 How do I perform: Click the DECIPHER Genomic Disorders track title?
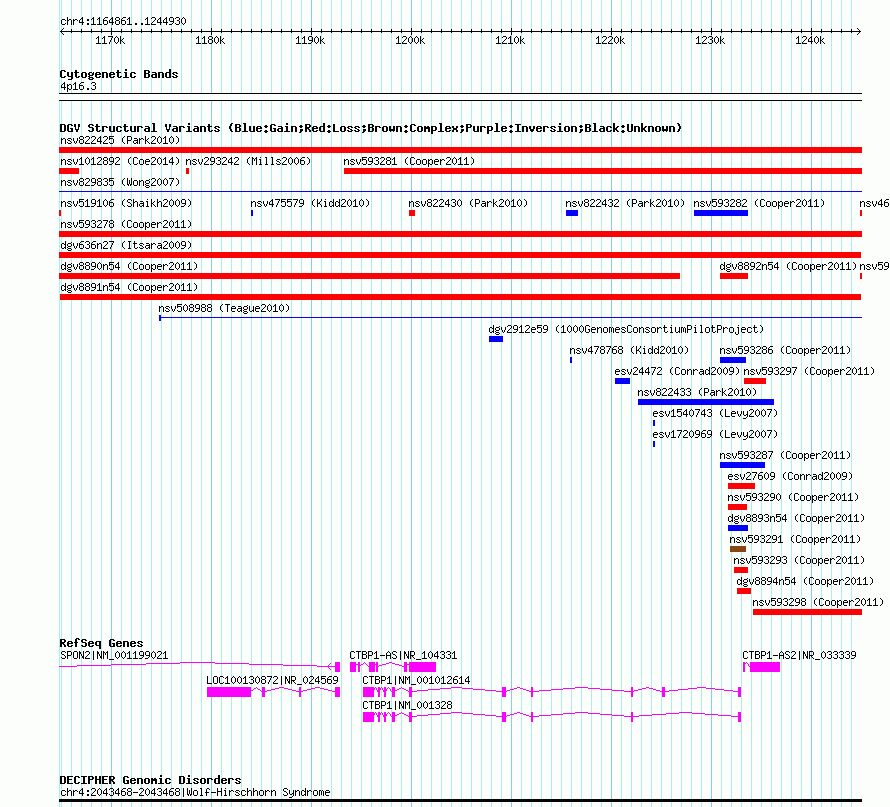[x=150, y=780]
